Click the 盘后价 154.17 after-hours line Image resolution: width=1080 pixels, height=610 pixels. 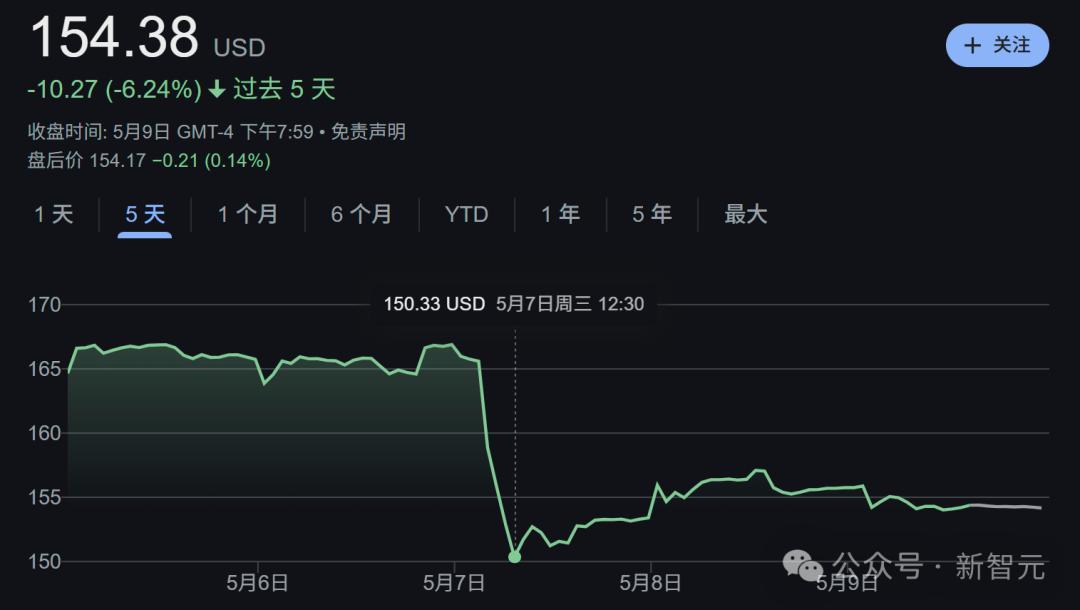coord(149,161)
